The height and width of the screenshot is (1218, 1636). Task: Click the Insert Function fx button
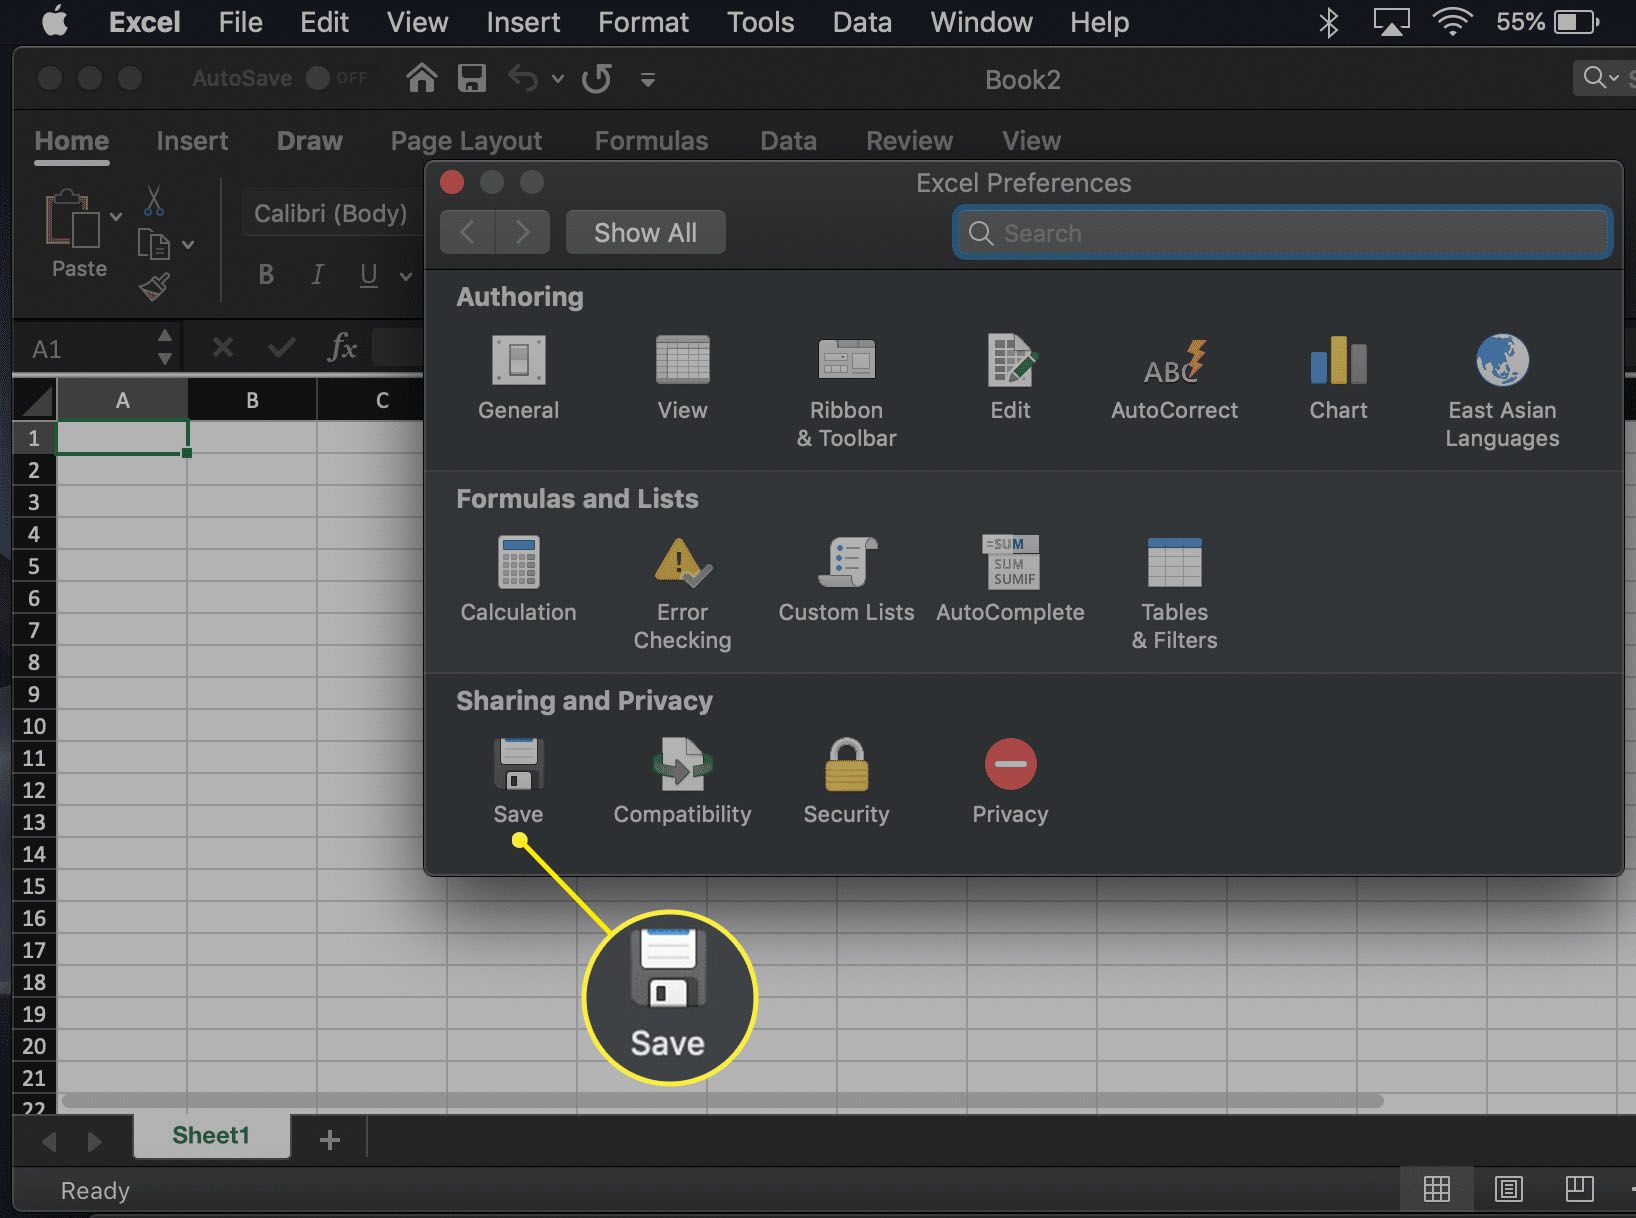click(342, 347)
